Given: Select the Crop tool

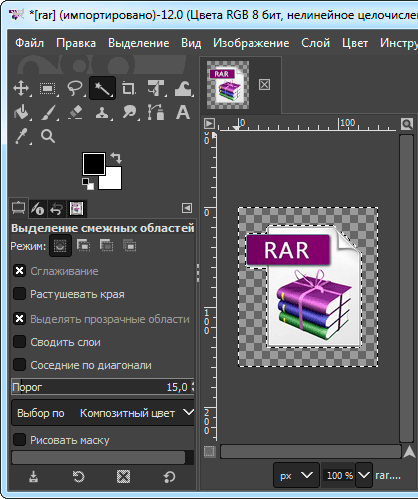Looking at the screenshot, I should (x=129, y=89).
